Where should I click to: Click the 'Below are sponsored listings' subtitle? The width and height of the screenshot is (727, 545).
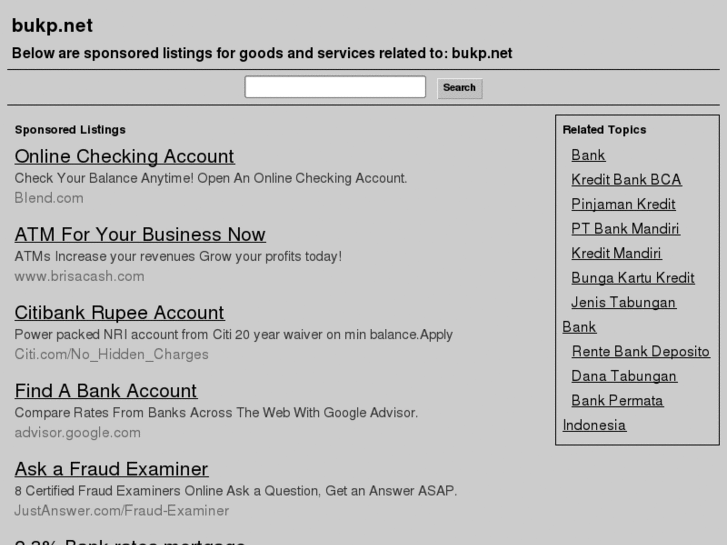point(262,53)
